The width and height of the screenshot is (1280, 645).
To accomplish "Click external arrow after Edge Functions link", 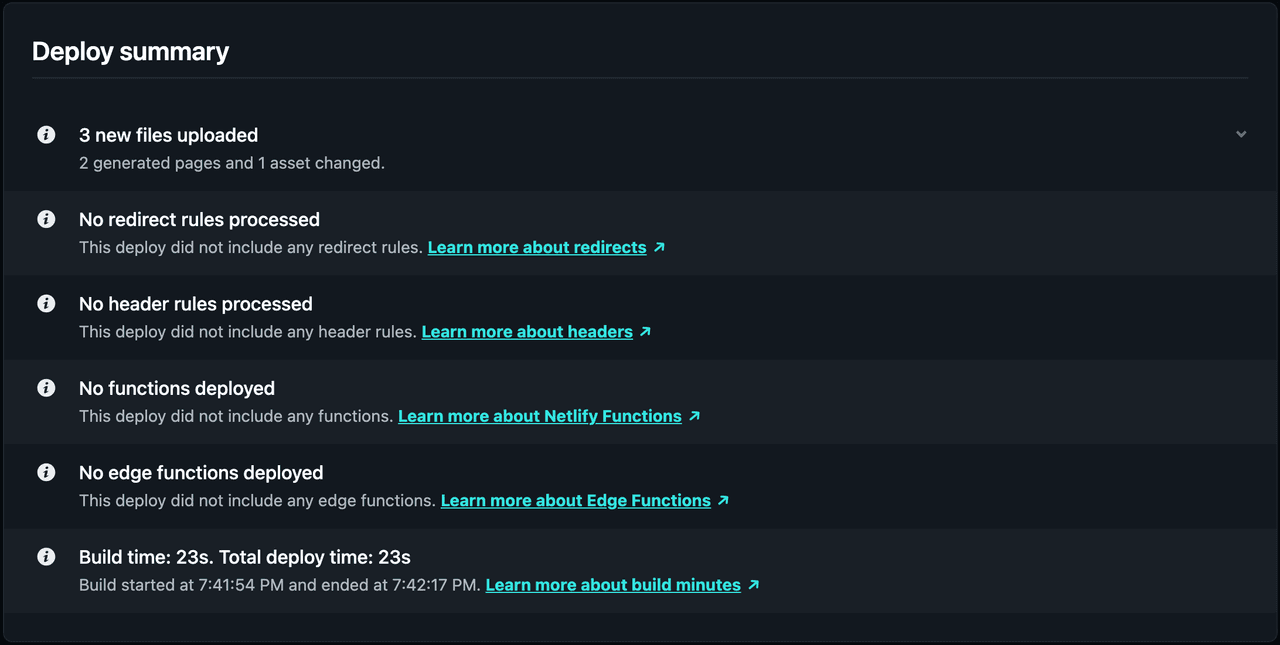I will [723, 500].
